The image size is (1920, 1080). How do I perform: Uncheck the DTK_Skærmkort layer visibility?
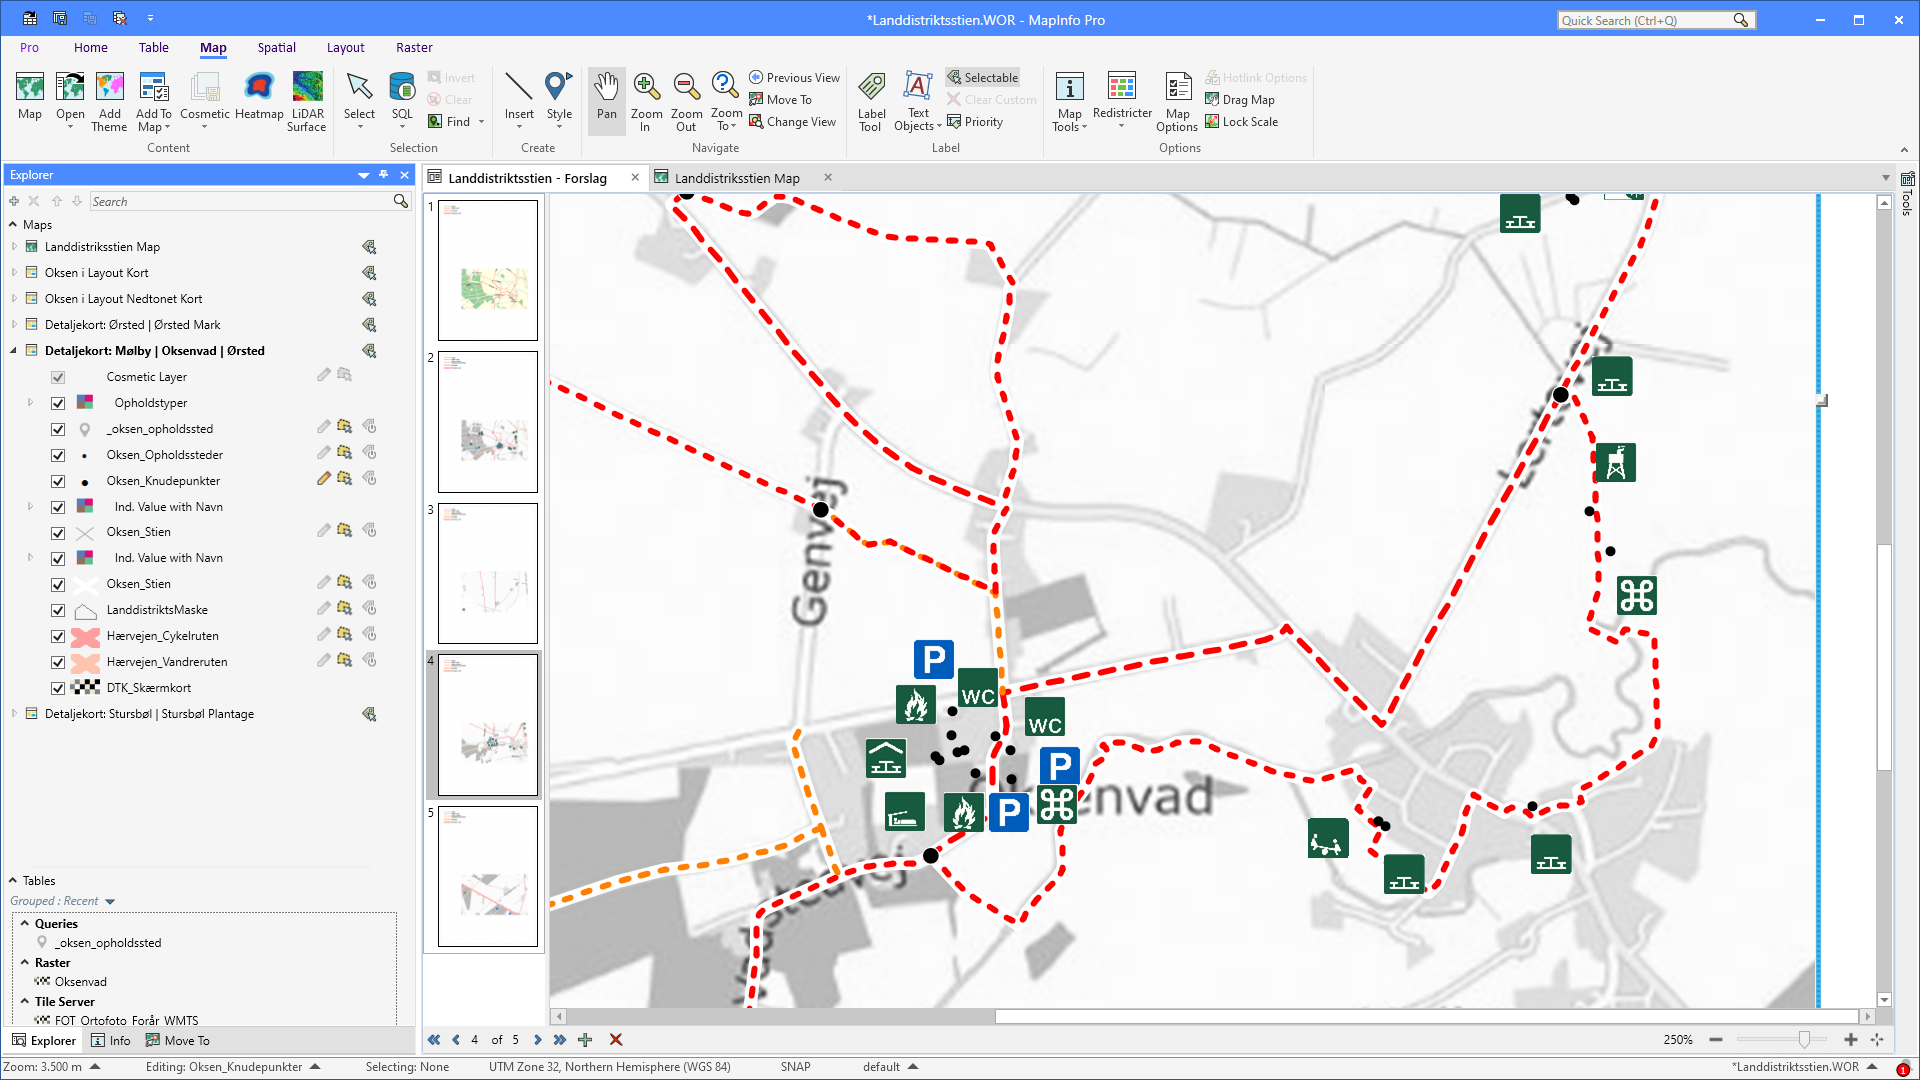pos(58,687)
